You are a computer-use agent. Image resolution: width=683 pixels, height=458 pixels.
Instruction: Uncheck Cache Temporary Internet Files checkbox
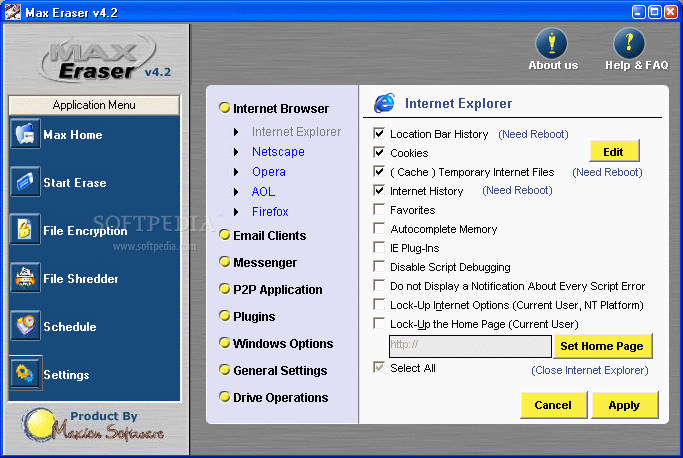pyautogui.click(x=379, y=171)
